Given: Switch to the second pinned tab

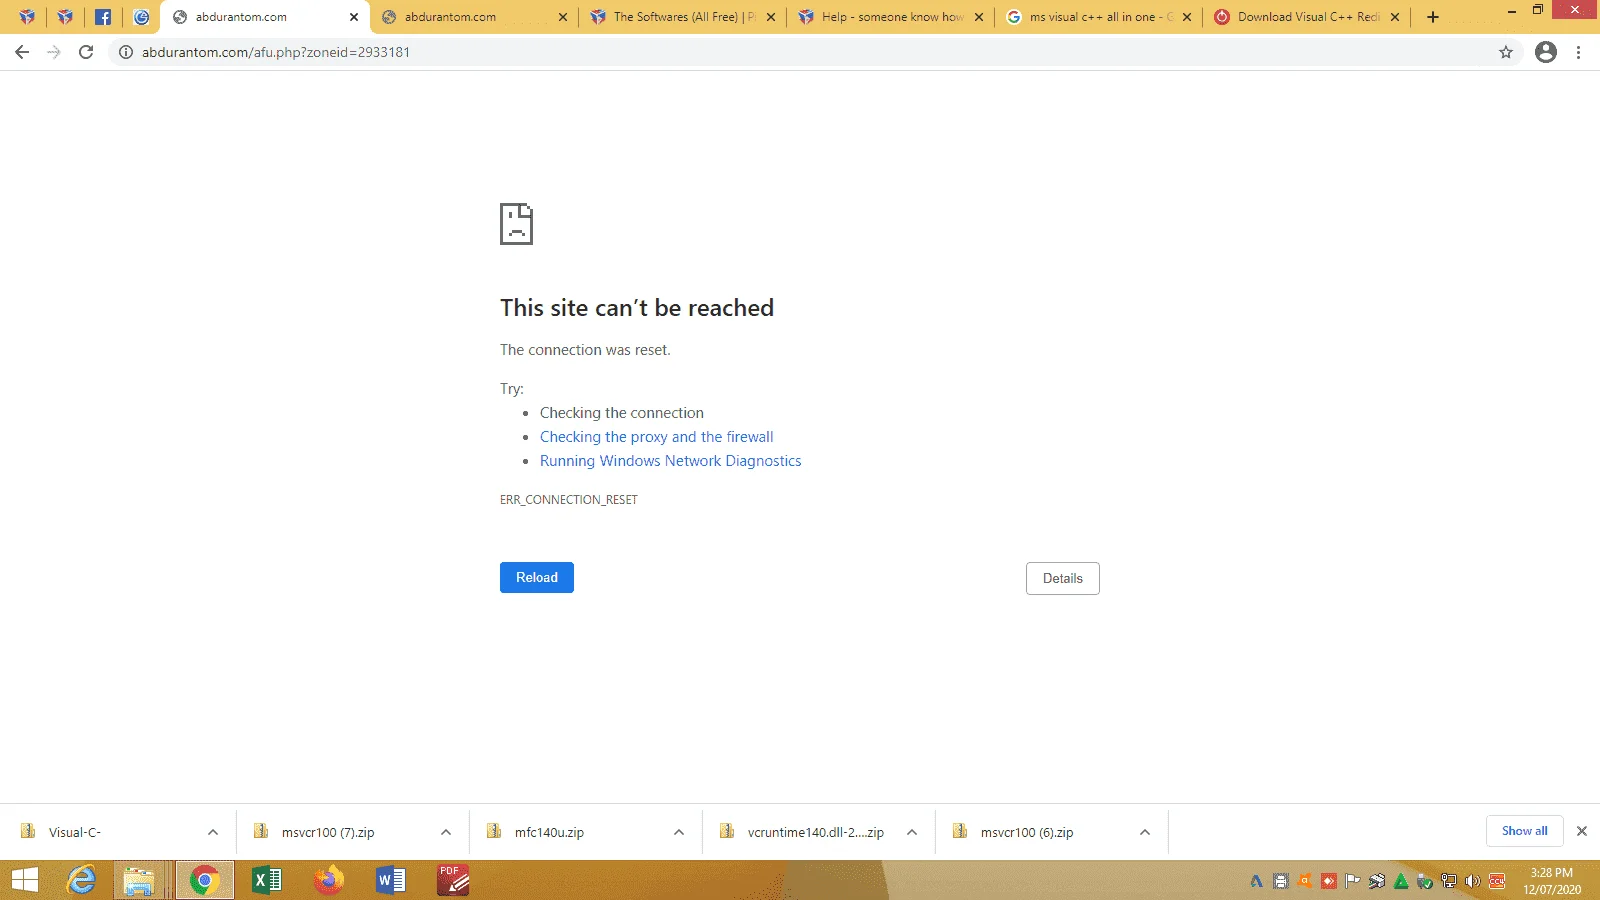Looking at the screenshot, I should (x=65, y=17).
